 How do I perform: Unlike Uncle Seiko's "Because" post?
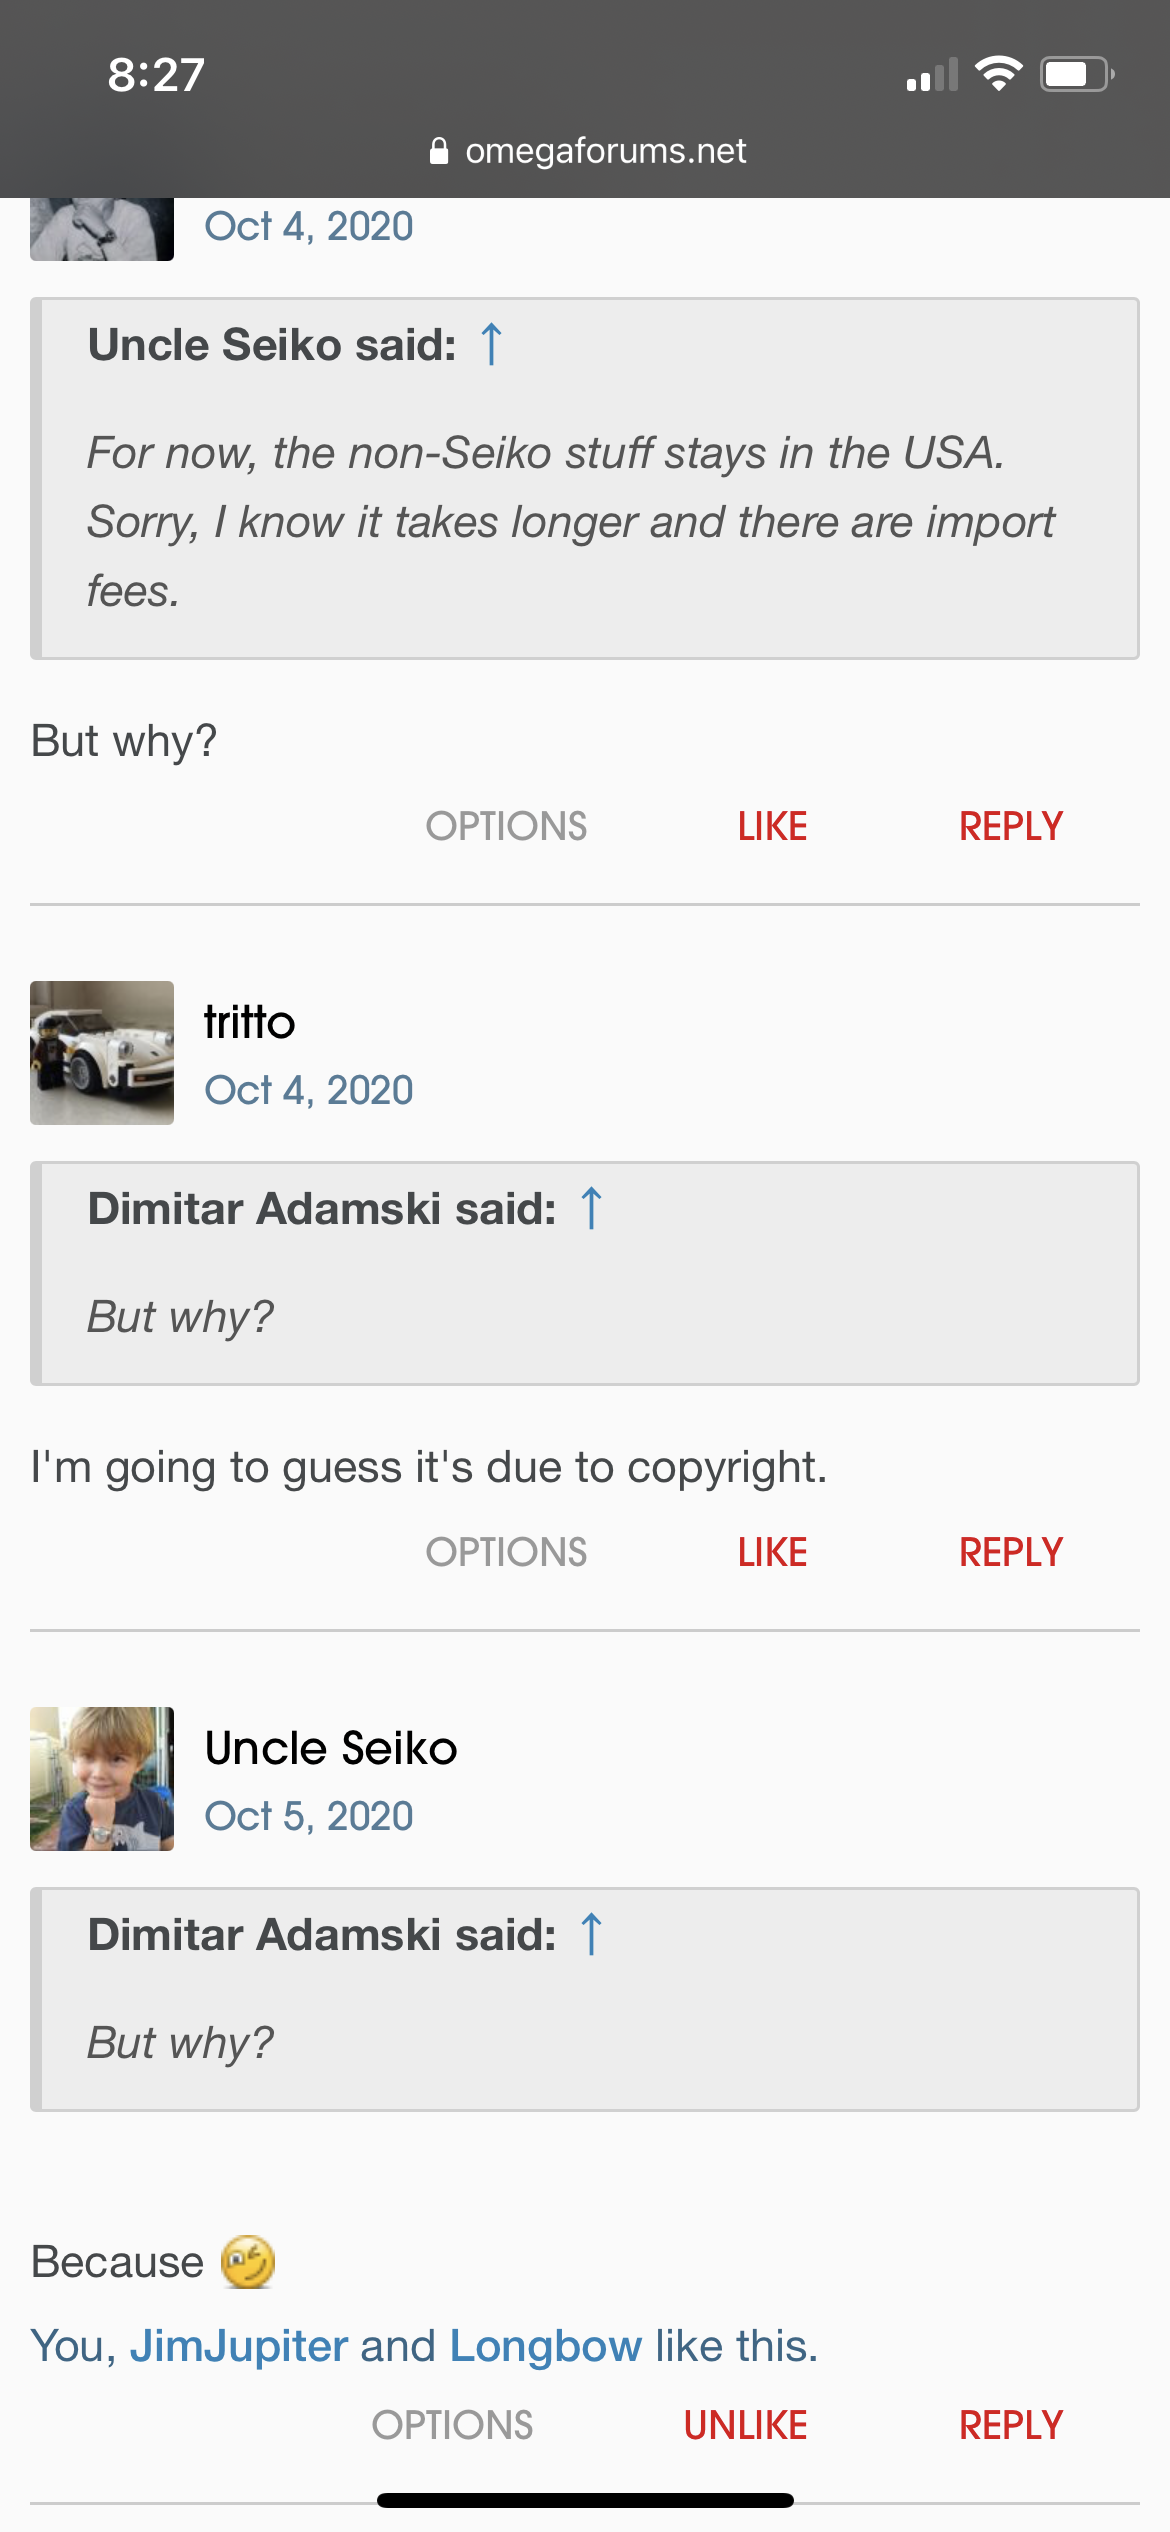[745, 2426]
